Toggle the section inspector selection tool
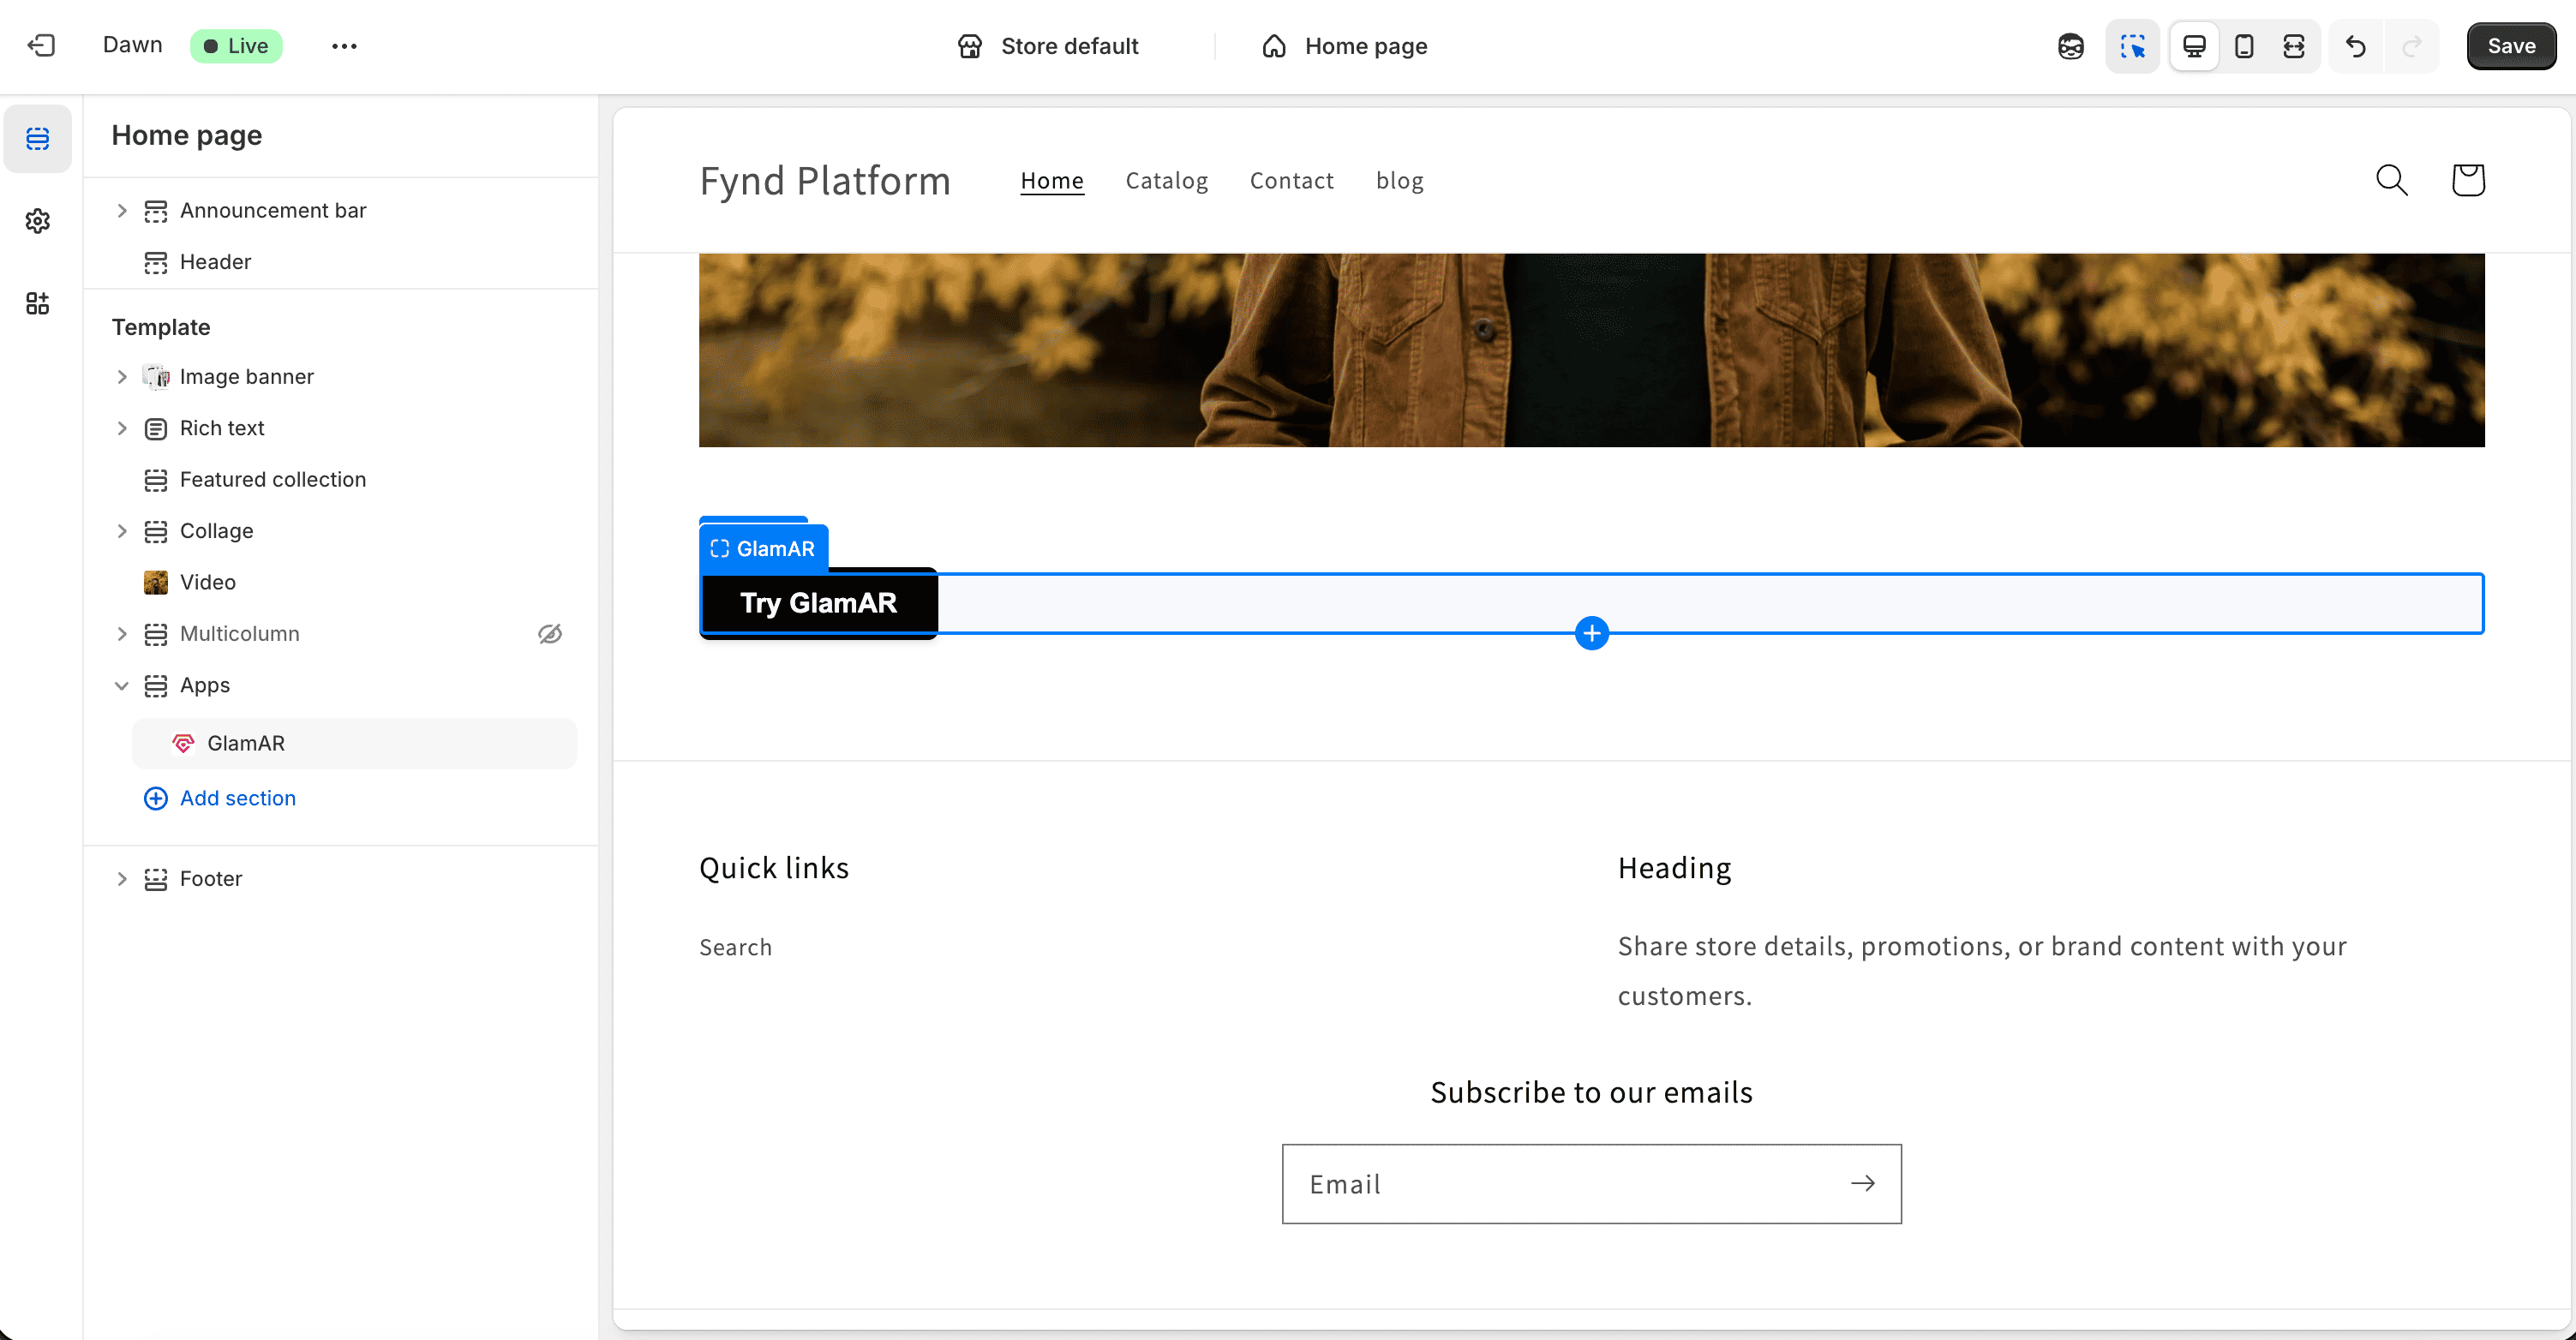Image resolution: width=2576 pixels, height=1340 pixels. (x=2132, y=46)
